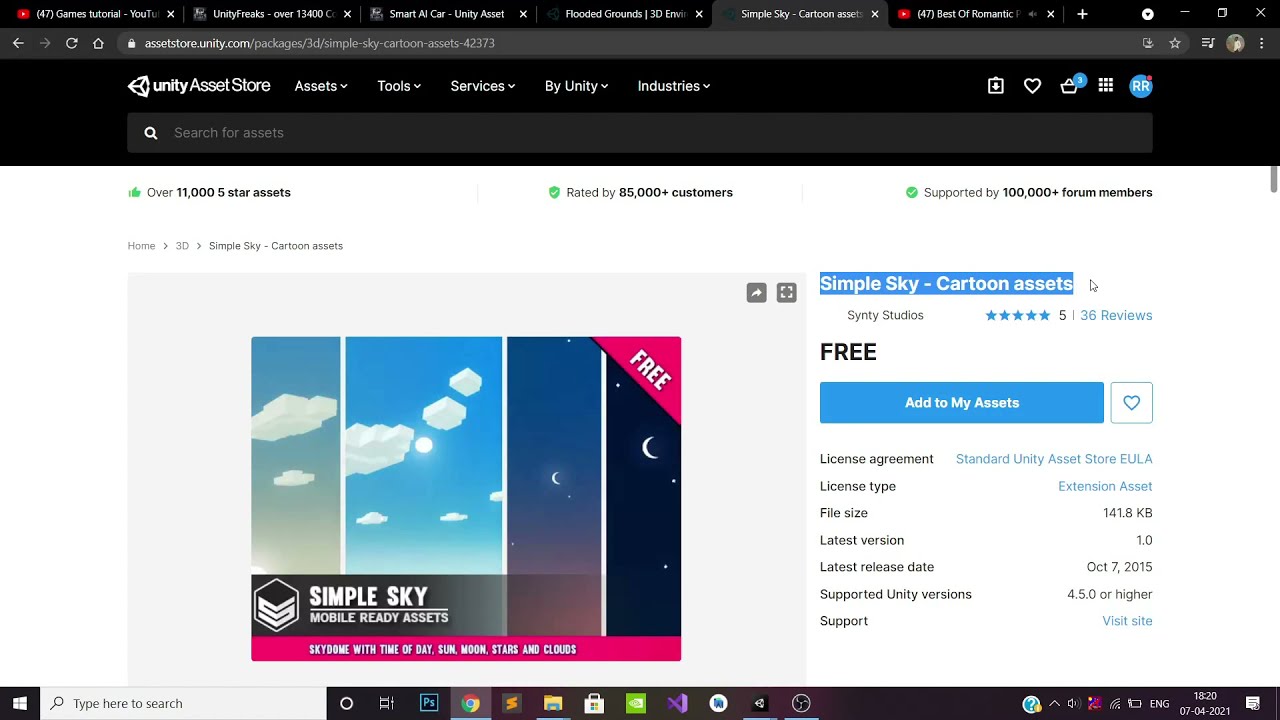Open media controls icon in Chrome toolbar
Viewport: 1280px width, 720px height.
(x=1208, y=43)
